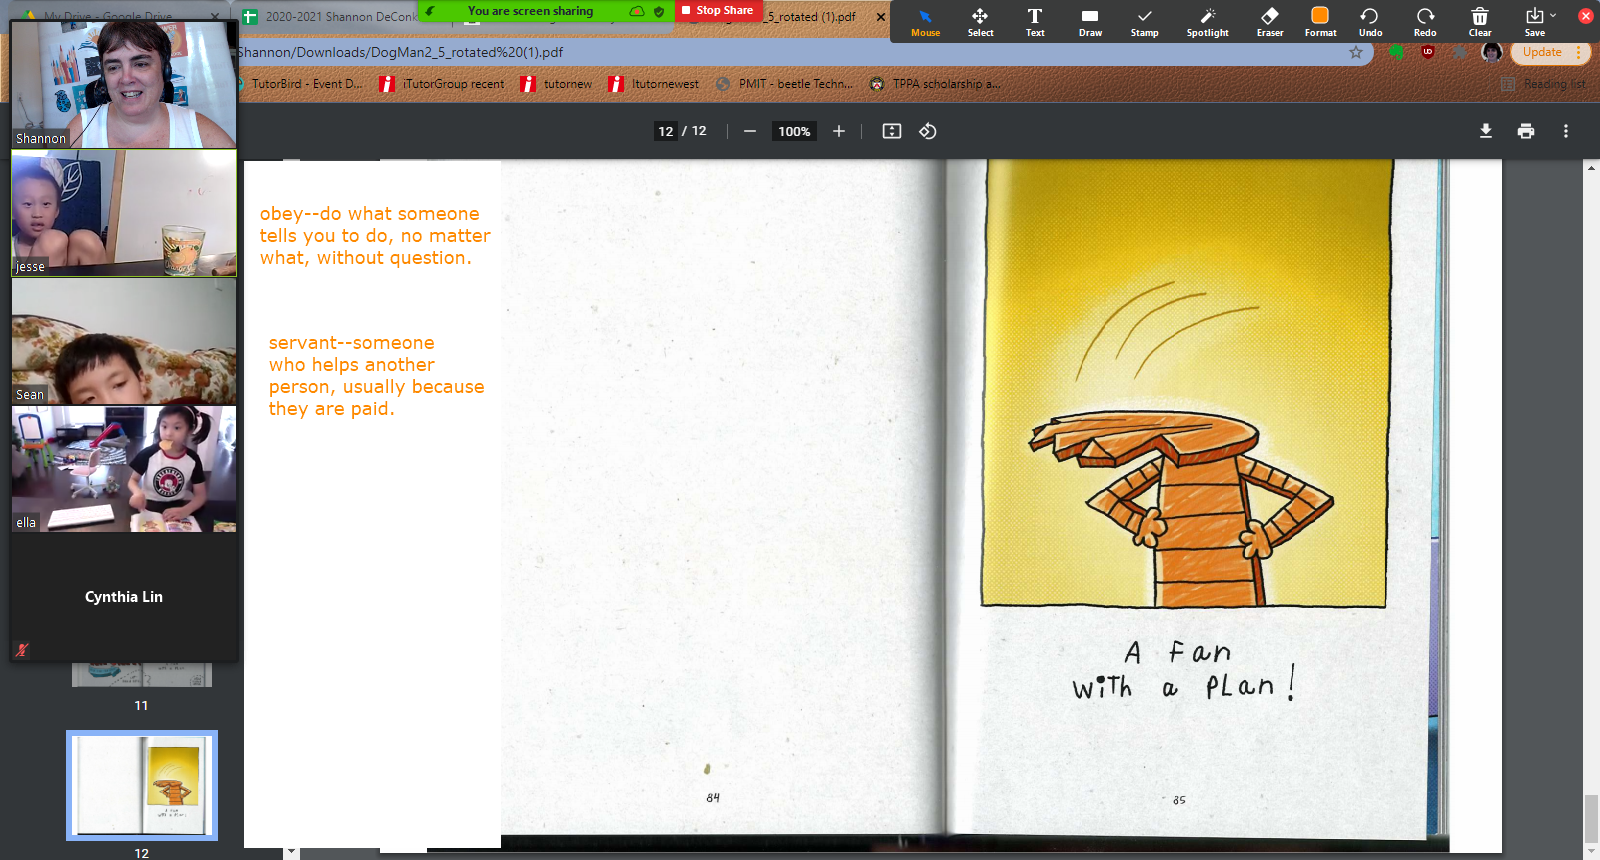Toggle fit to page view
The height and width of the screenshot is (860, 1600).
coord(892,131)
